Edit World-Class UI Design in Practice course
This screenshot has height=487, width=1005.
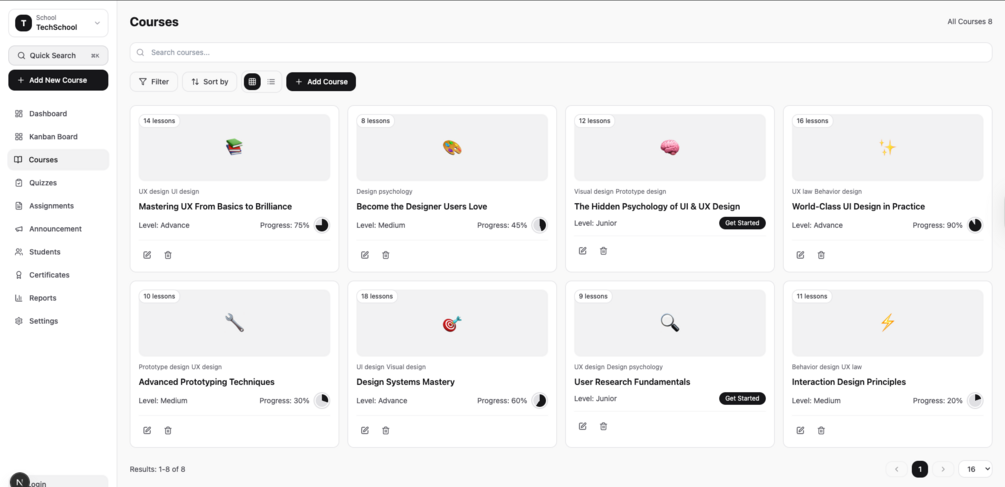(800, 255)
